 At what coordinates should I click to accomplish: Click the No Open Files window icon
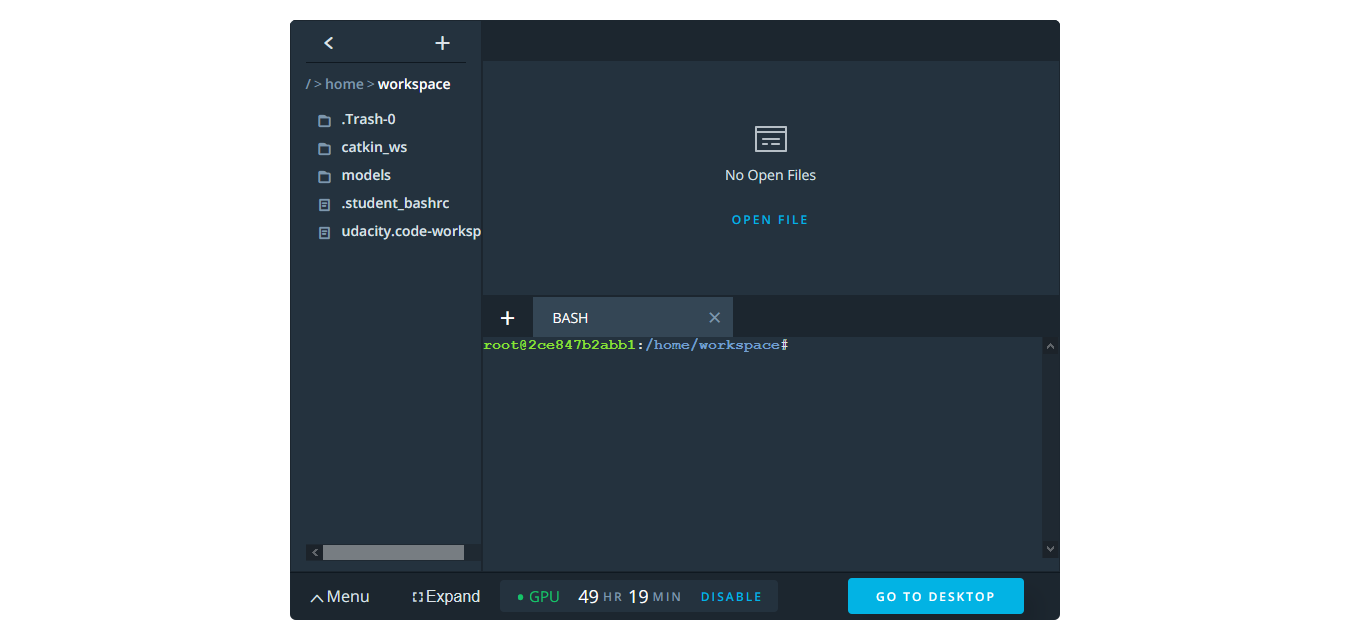click(770, 139)
